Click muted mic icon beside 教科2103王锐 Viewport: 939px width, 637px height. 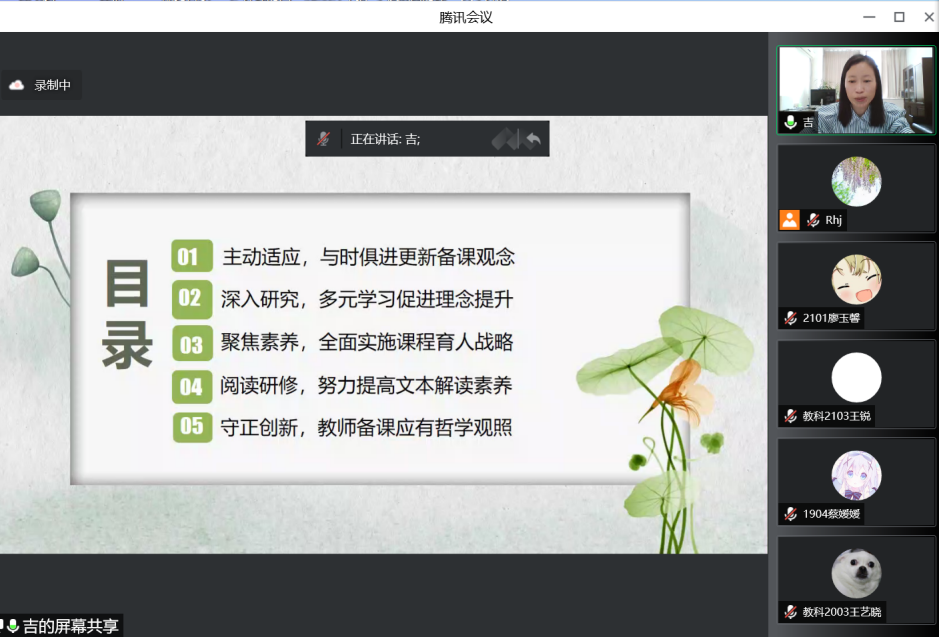tap(791, 416)
